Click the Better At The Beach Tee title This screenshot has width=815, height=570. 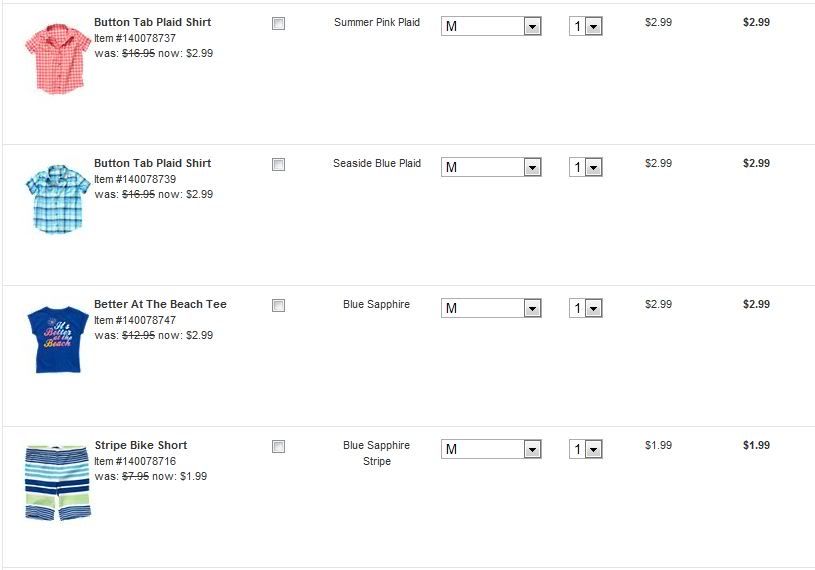tap(160, 304)
